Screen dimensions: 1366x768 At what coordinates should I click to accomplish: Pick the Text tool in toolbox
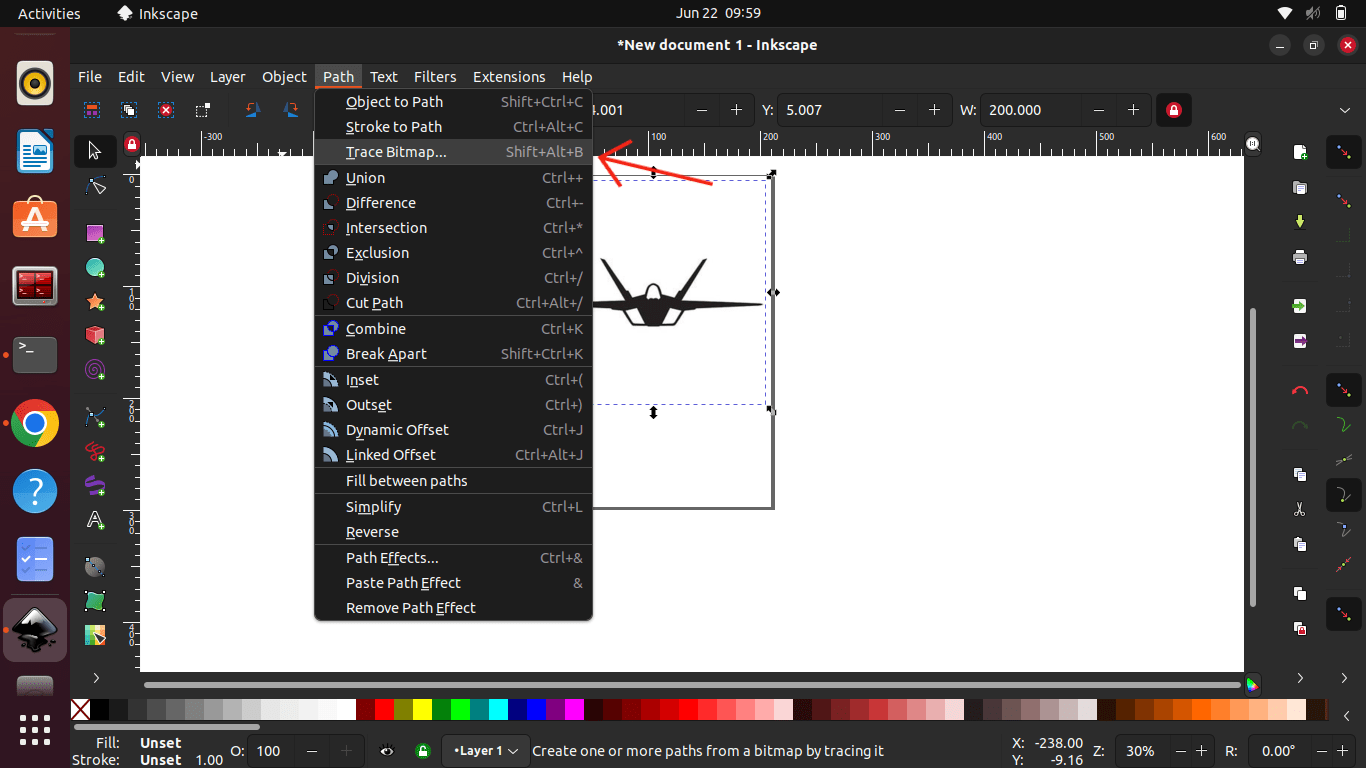(x=95, y=520)
